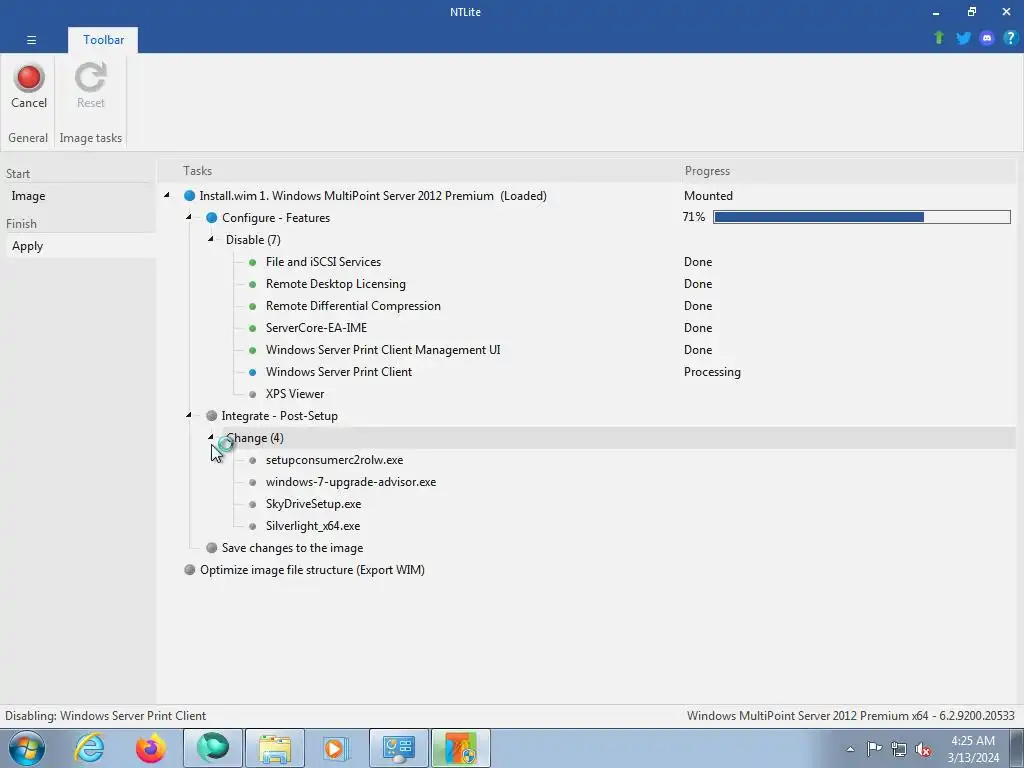The height and width of the screenshot is (768, 1024).
Task: Select Optimize image file structure (Export WIM) task
Action: pyautogui.click(x=312, y=570)
